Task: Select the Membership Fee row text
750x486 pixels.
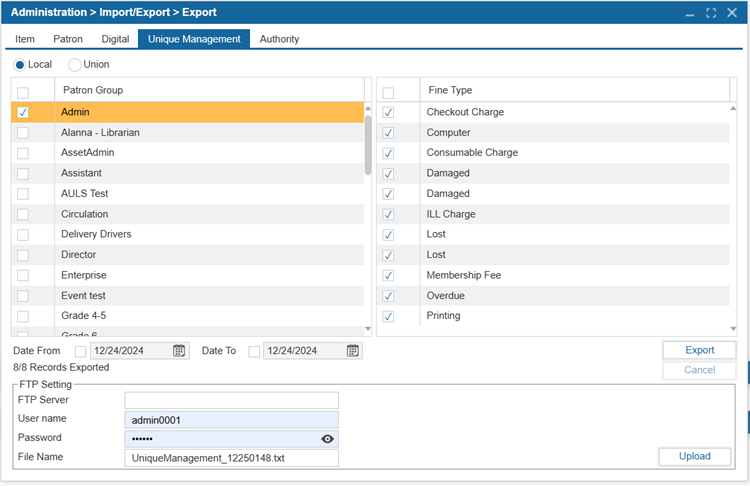Action: pos(463,275)
